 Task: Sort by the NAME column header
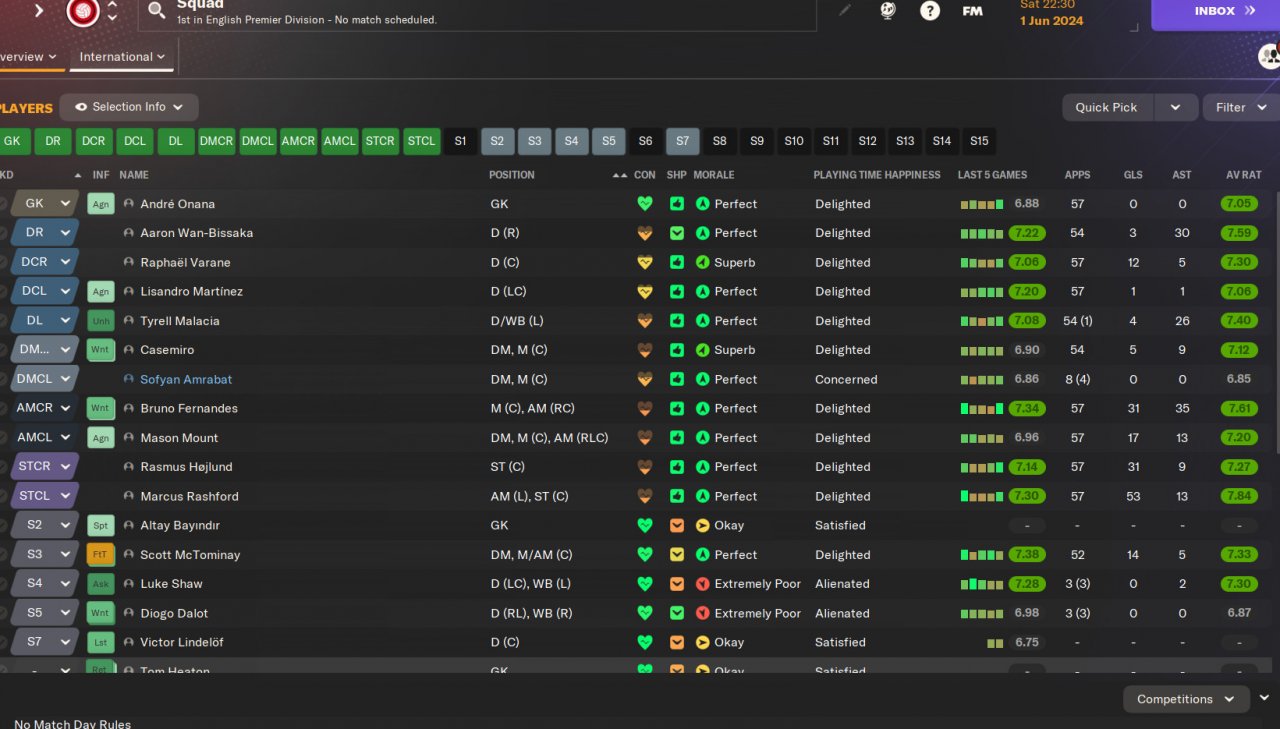[134, 175]
